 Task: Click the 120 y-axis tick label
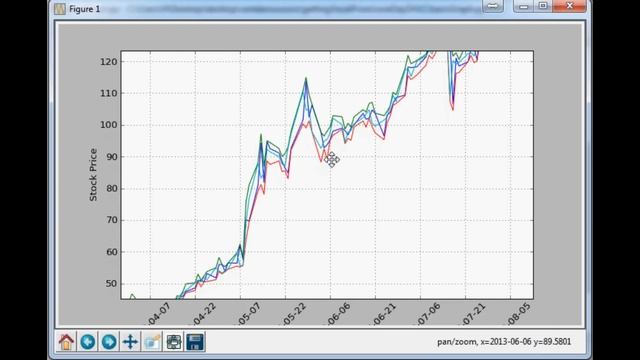[109, 62]
